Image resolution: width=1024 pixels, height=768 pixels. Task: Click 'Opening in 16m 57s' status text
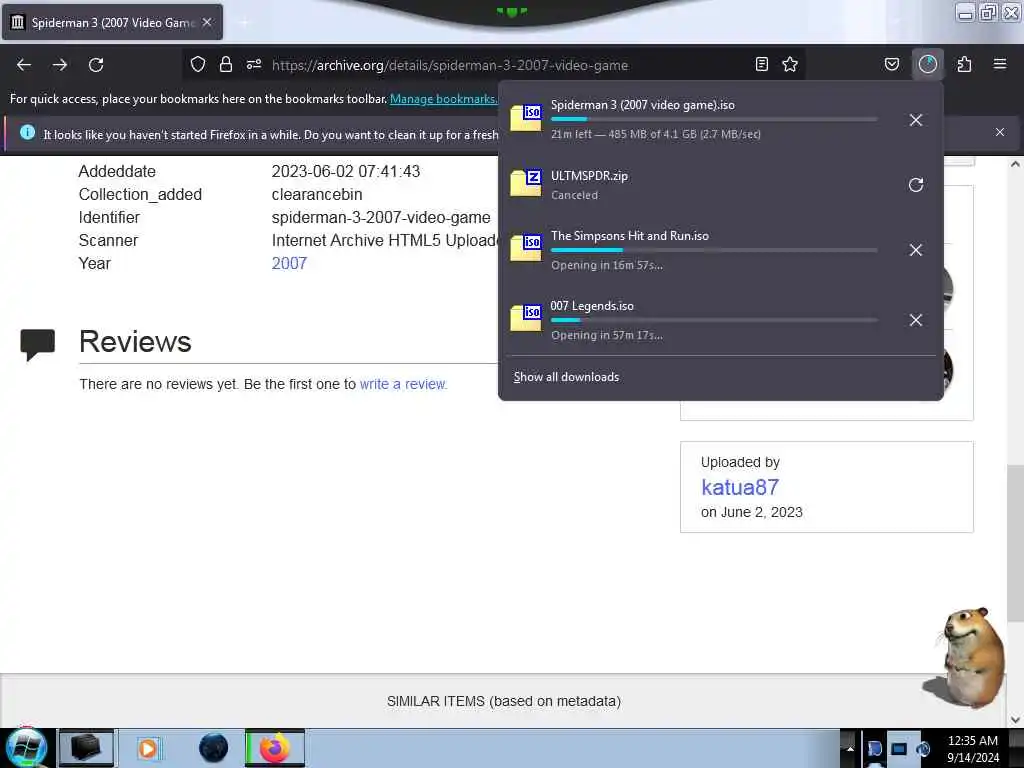(607, 265)
